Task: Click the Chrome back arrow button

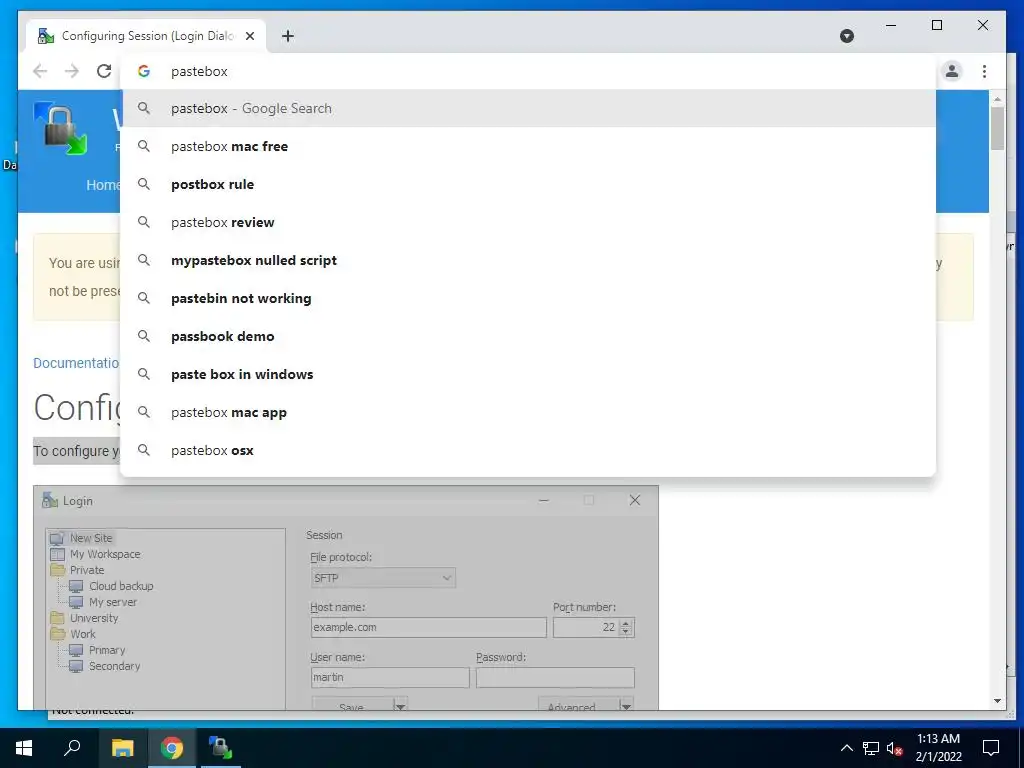Action: click(40, 71)
